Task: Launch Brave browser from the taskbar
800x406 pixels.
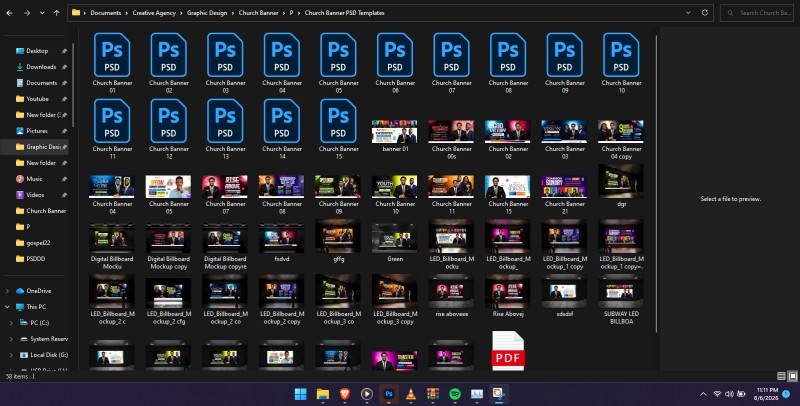Action: pyautogui.click(x=345, y=394)
